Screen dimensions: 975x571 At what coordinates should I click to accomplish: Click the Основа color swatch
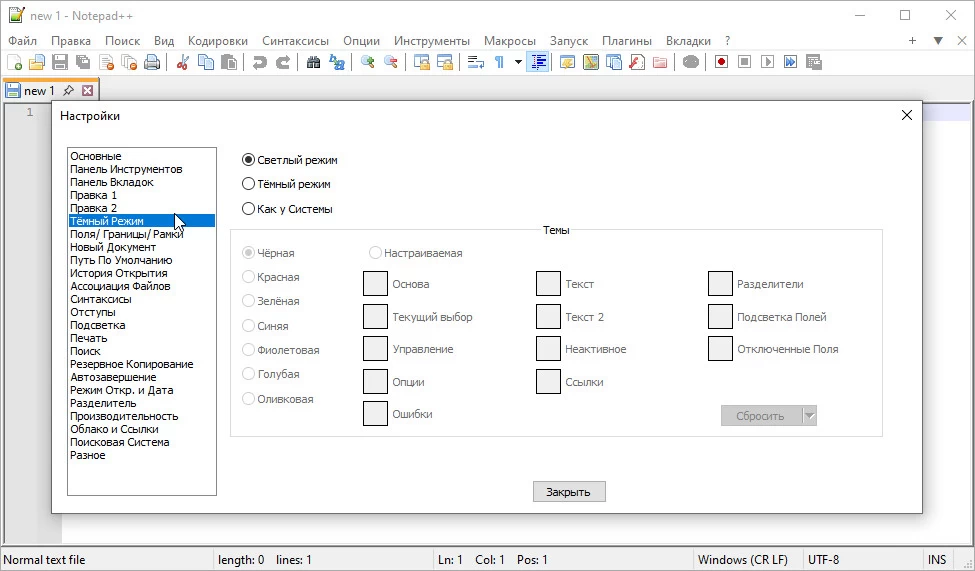375,284
